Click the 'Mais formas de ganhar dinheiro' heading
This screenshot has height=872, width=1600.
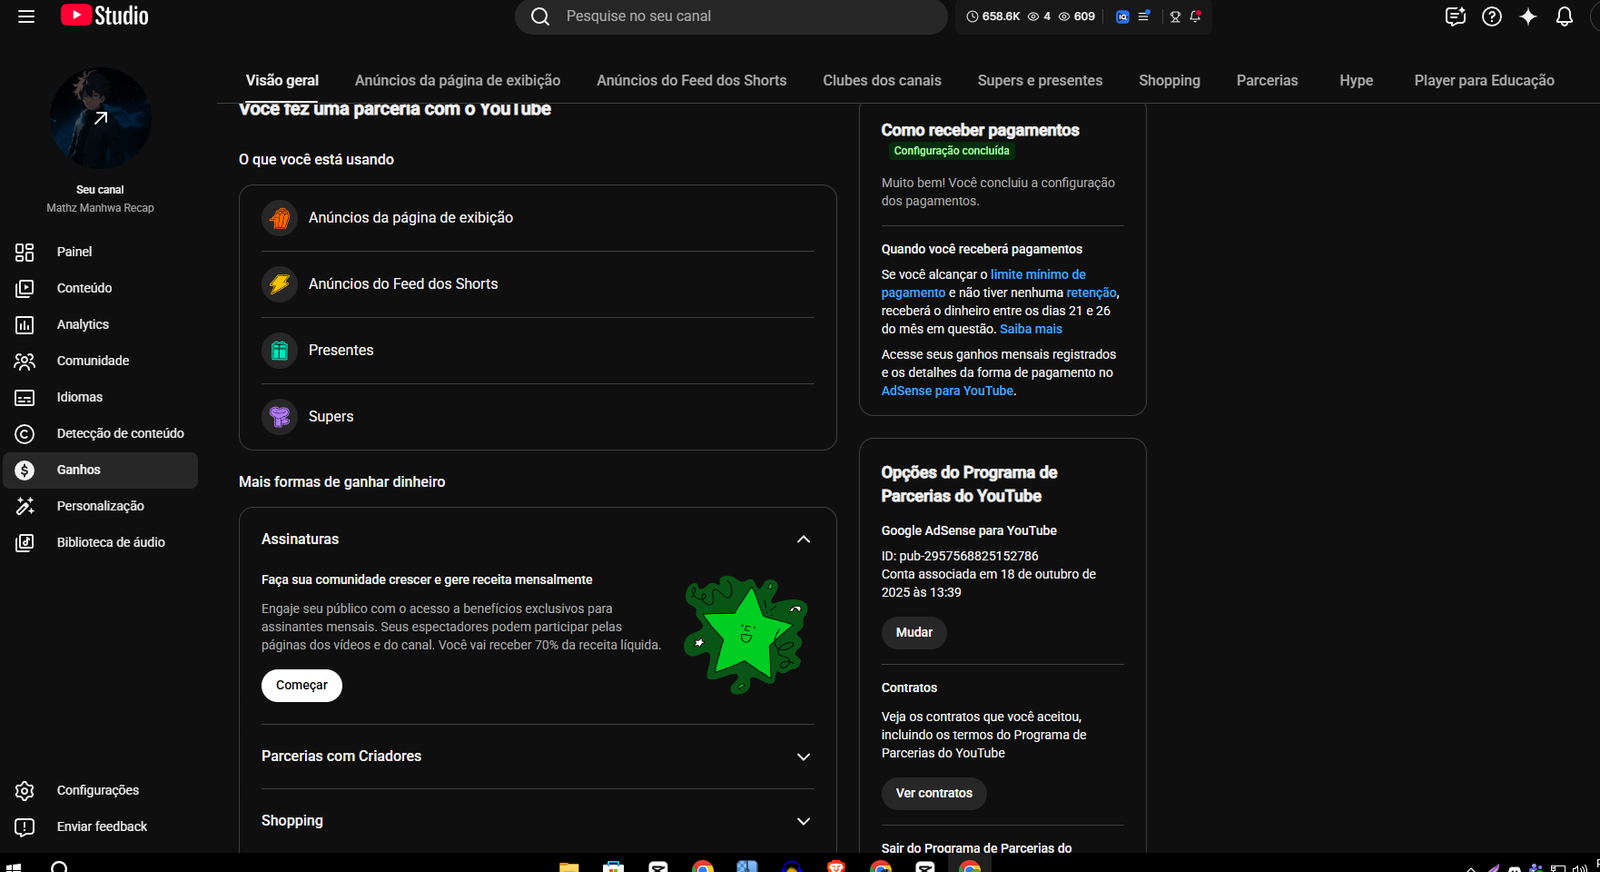(x=342, y=482)
